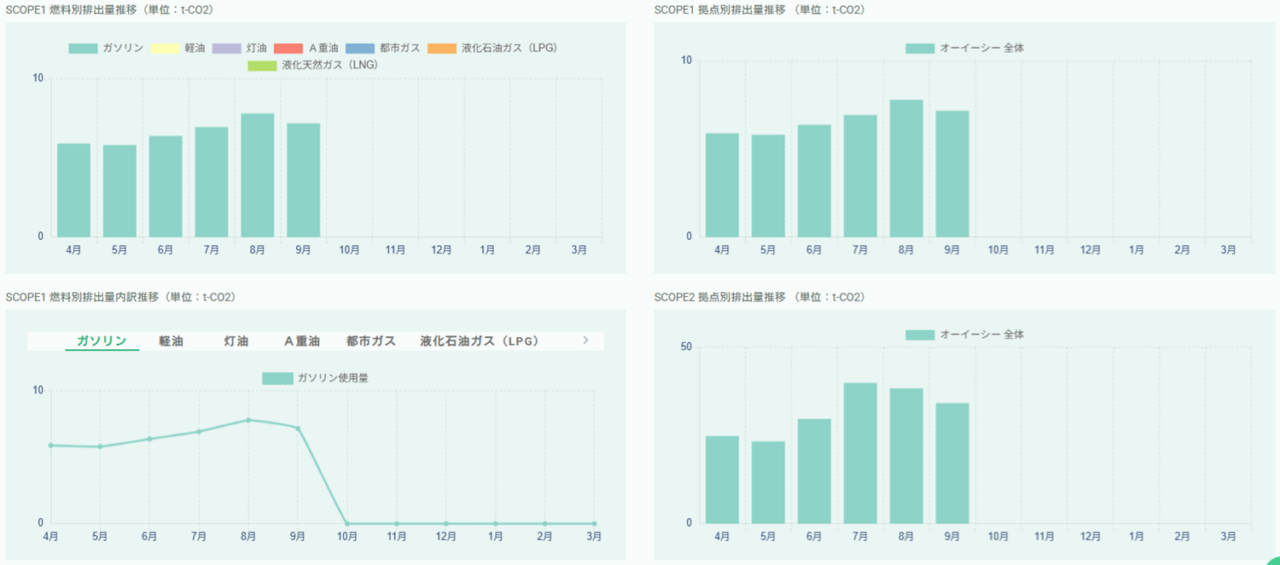Click the 7月 bar in SCOPE2 拠点別 chart
Image resolution: width=1280 pixels, height=565 pixels.
tap(860, 452)
